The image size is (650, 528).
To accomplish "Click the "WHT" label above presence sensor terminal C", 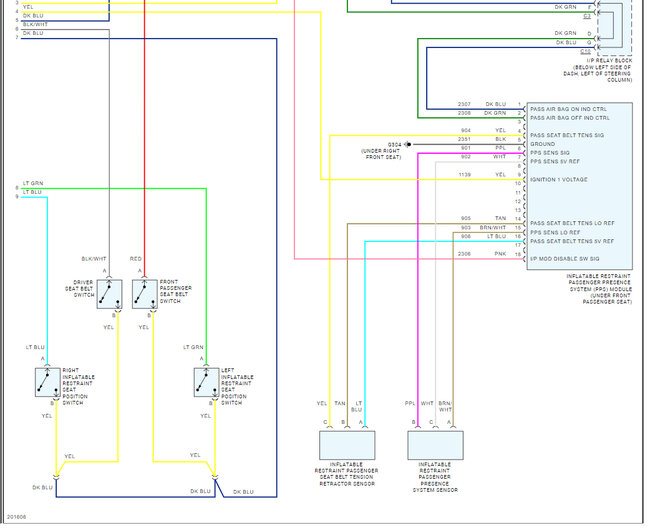I will coord(427,403).
